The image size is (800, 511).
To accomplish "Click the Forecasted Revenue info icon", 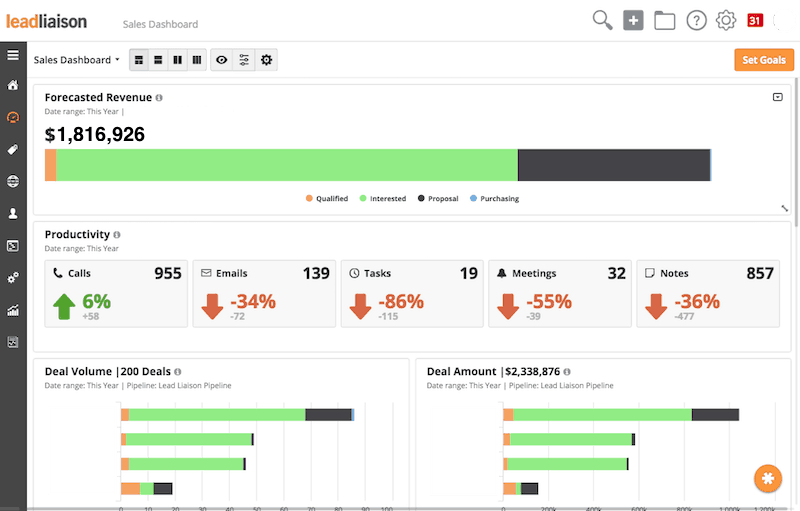I will pyautogui.click(x=159, y=97).
